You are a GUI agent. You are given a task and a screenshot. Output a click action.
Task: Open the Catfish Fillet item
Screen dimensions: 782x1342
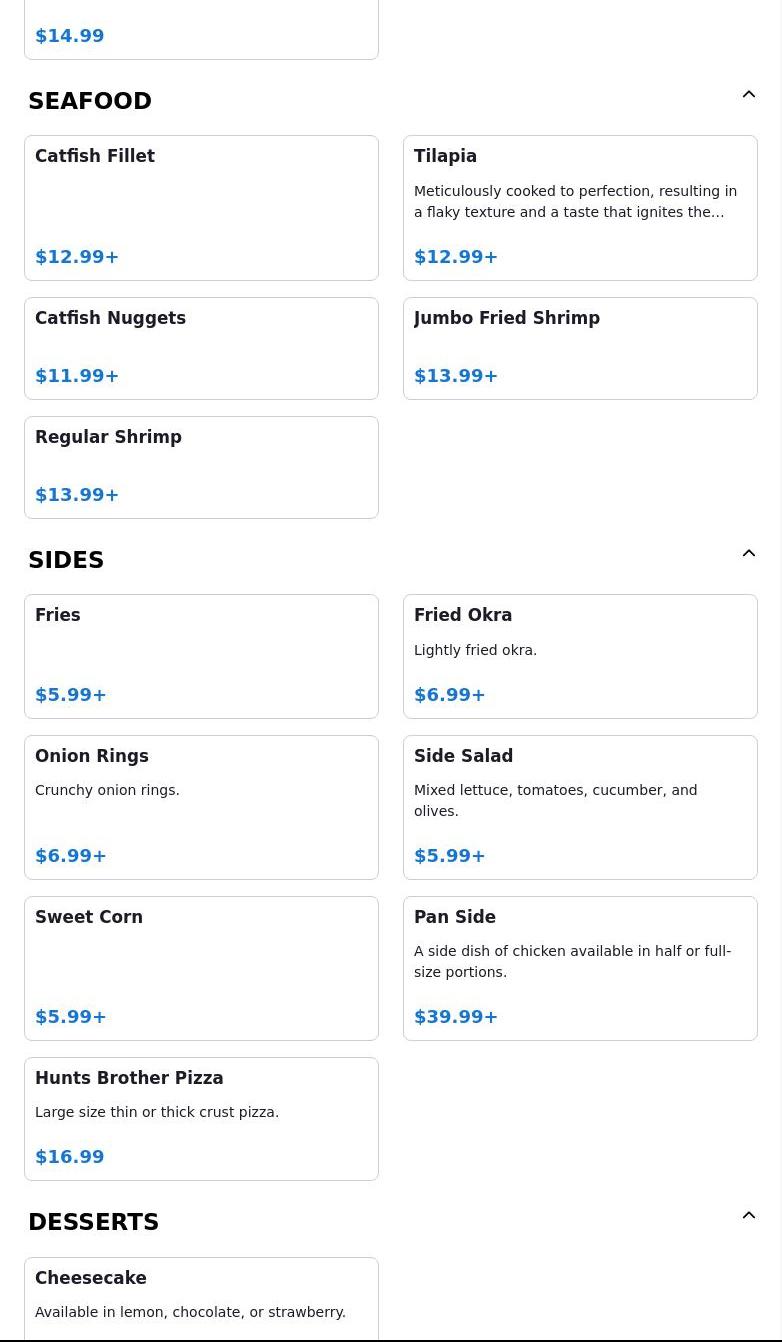pyautogui.click(x=201, y=208)
